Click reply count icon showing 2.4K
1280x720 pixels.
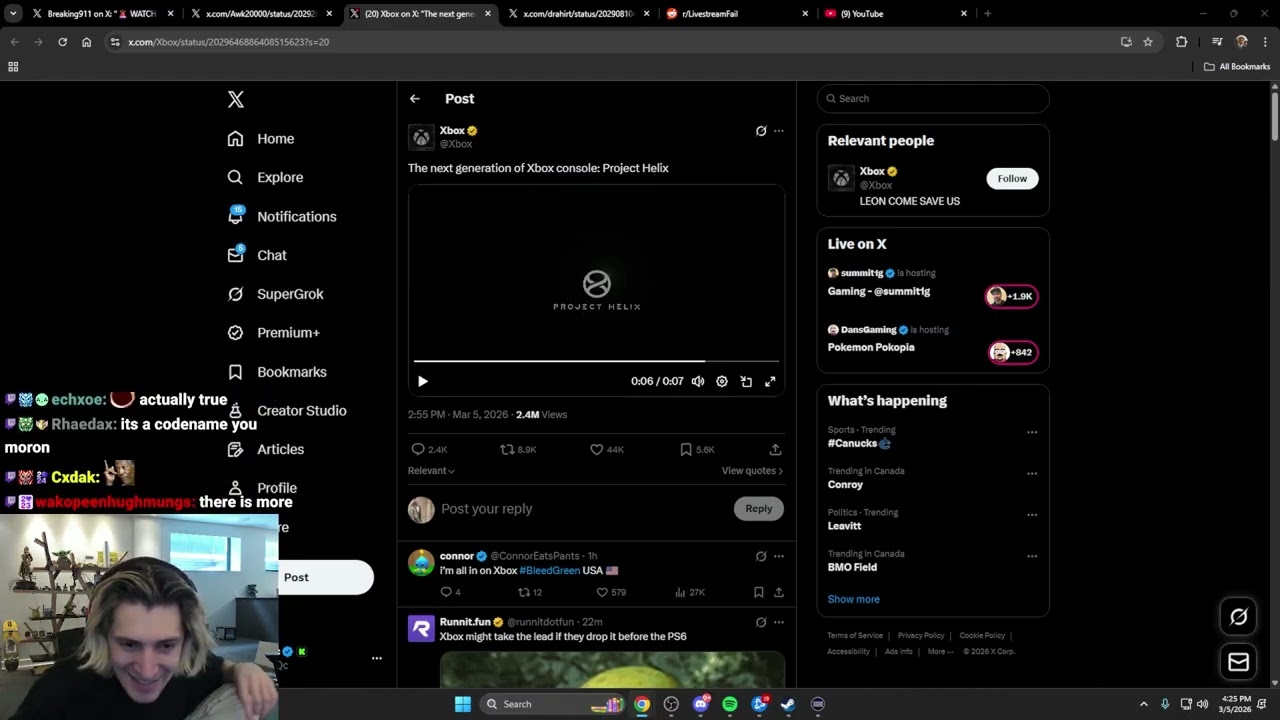tap(418, 450)
